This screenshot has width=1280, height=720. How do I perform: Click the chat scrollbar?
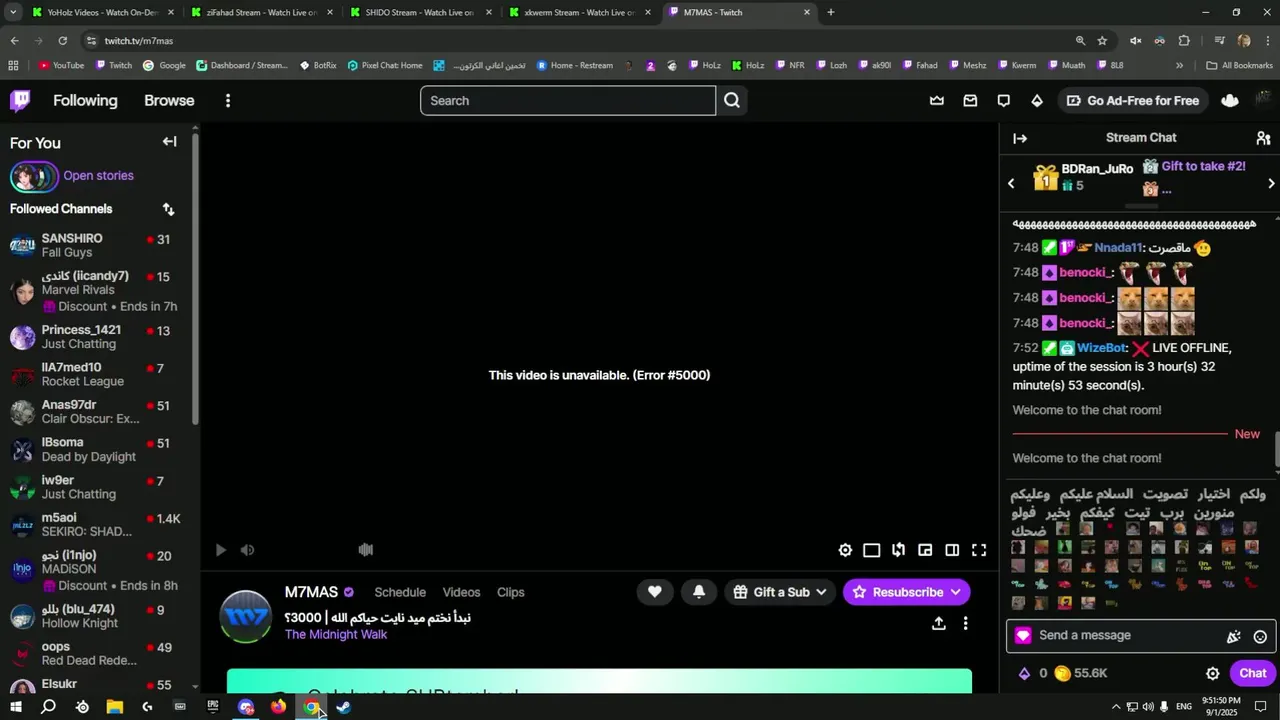pyautogui.click(x=1277, y=450)
